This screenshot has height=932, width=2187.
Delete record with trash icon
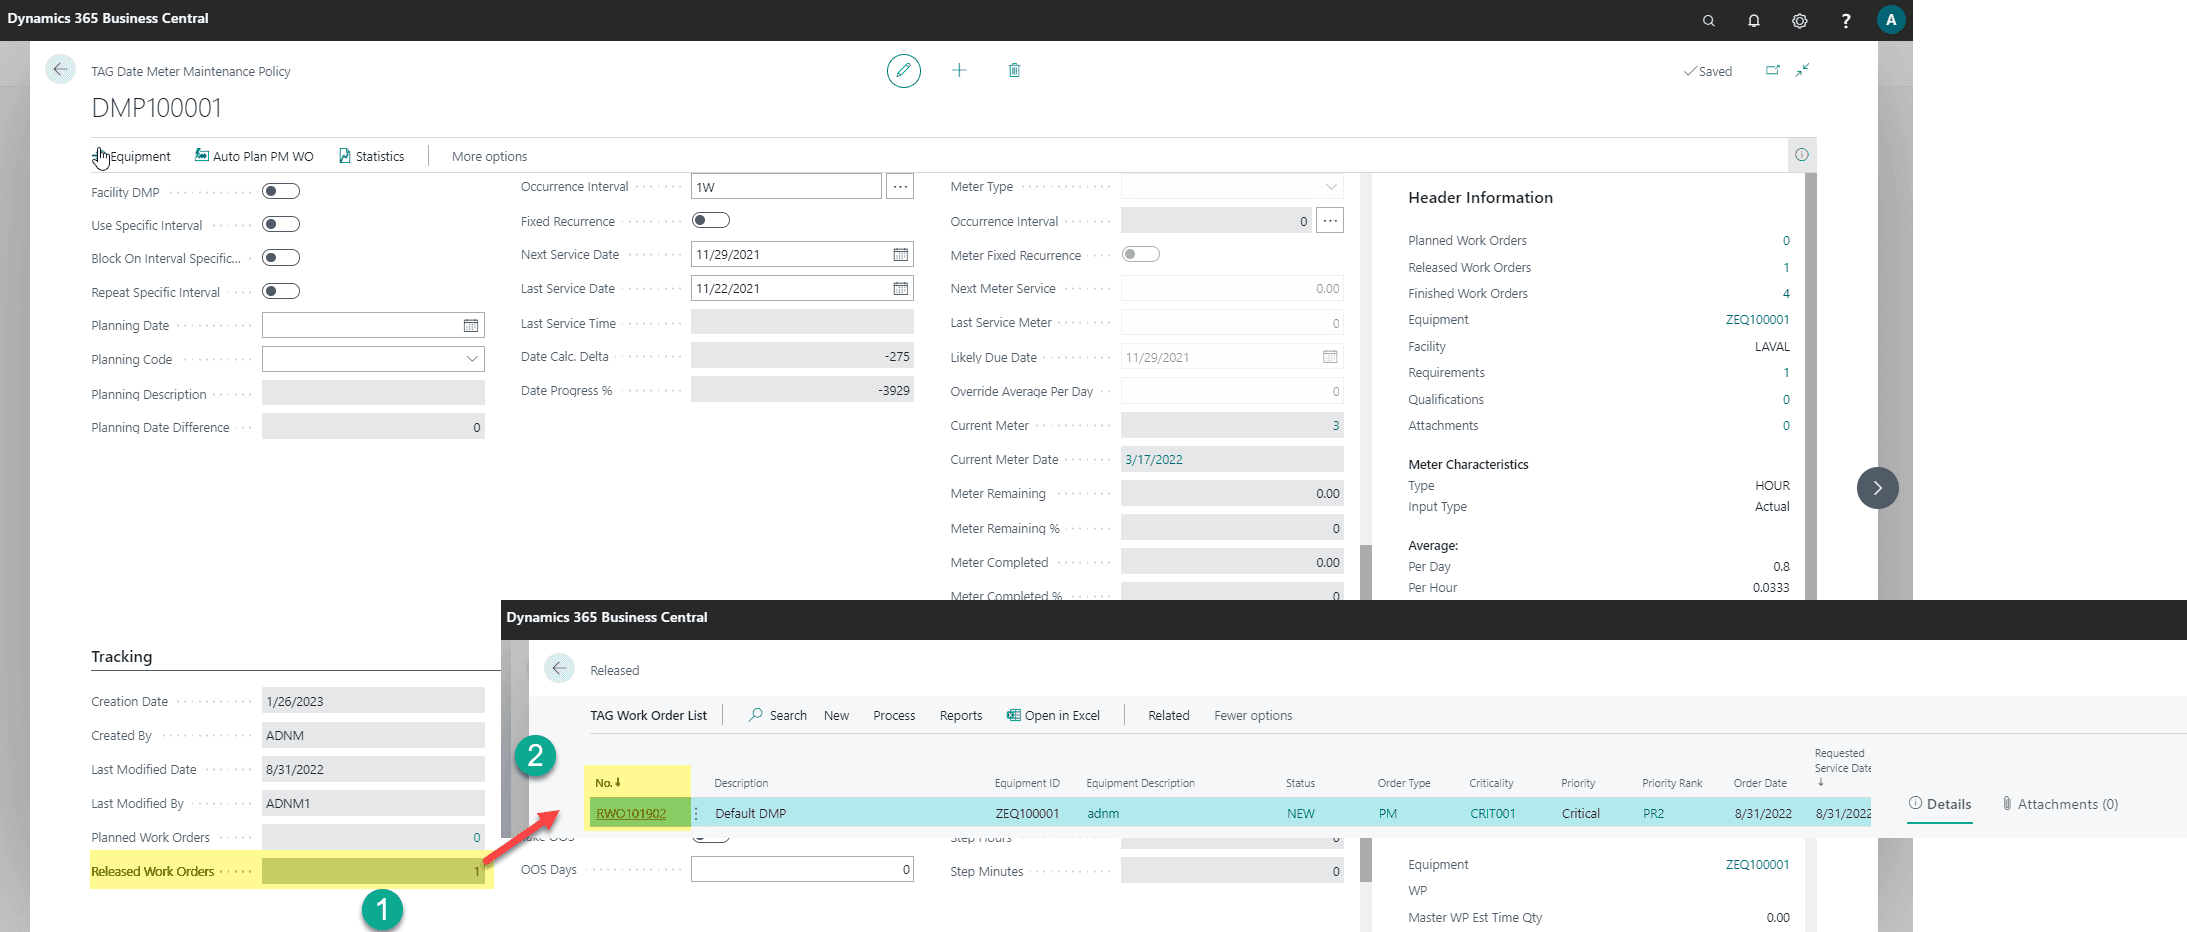pos(1014,70)
